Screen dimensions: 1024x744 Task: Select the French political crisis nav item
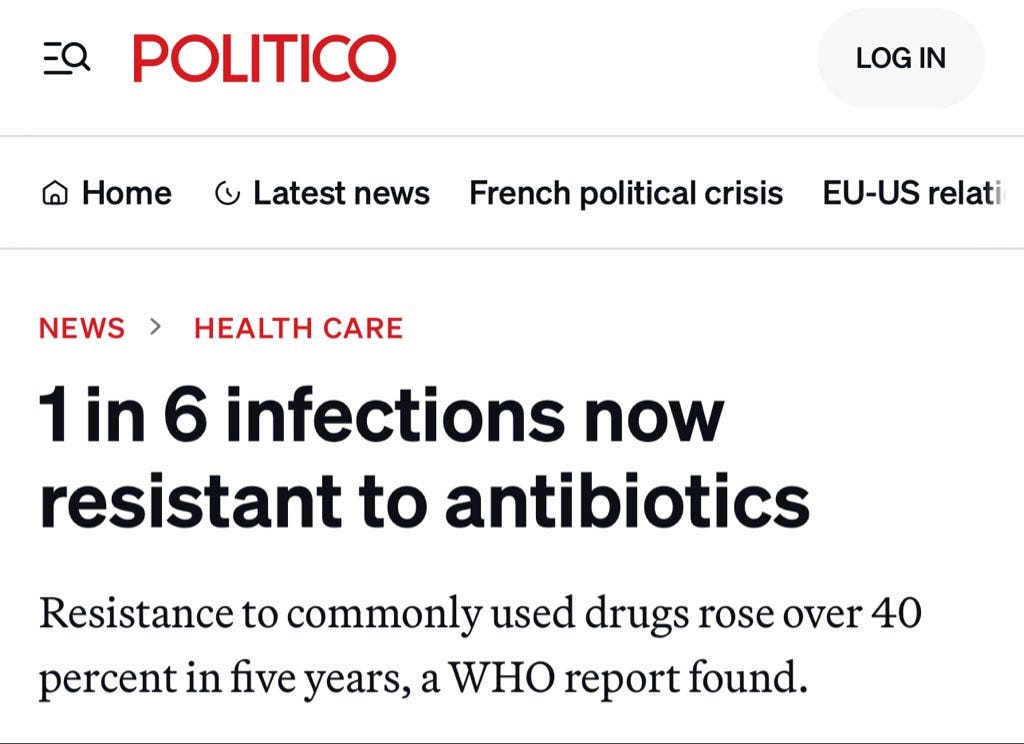pyautogui.click(x=625, y=192)
